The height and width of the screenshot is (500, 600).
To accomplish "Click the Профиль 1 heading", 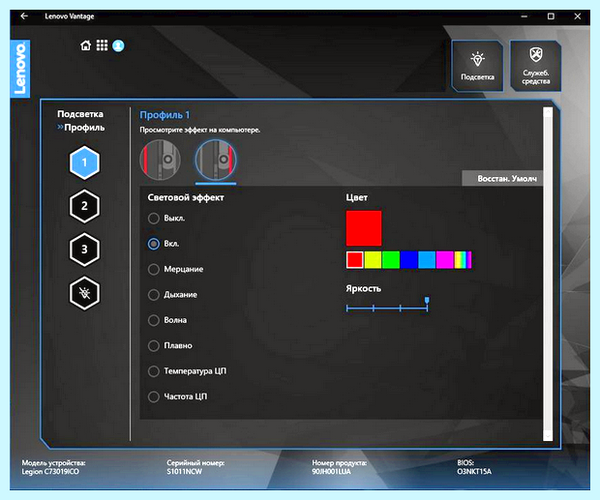I will click(x=165, y=115).
